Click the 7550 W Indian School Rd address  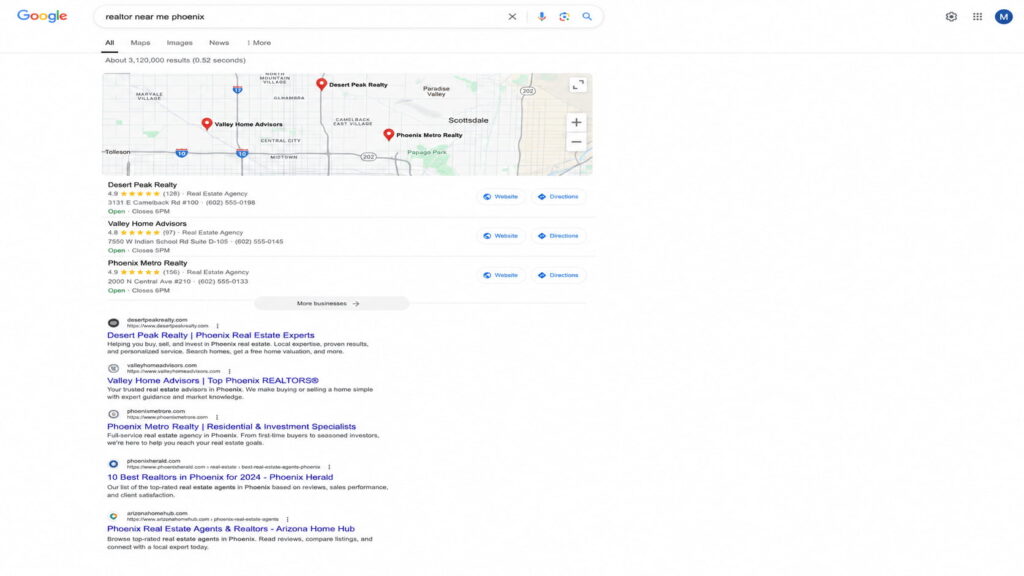point(168,242)
